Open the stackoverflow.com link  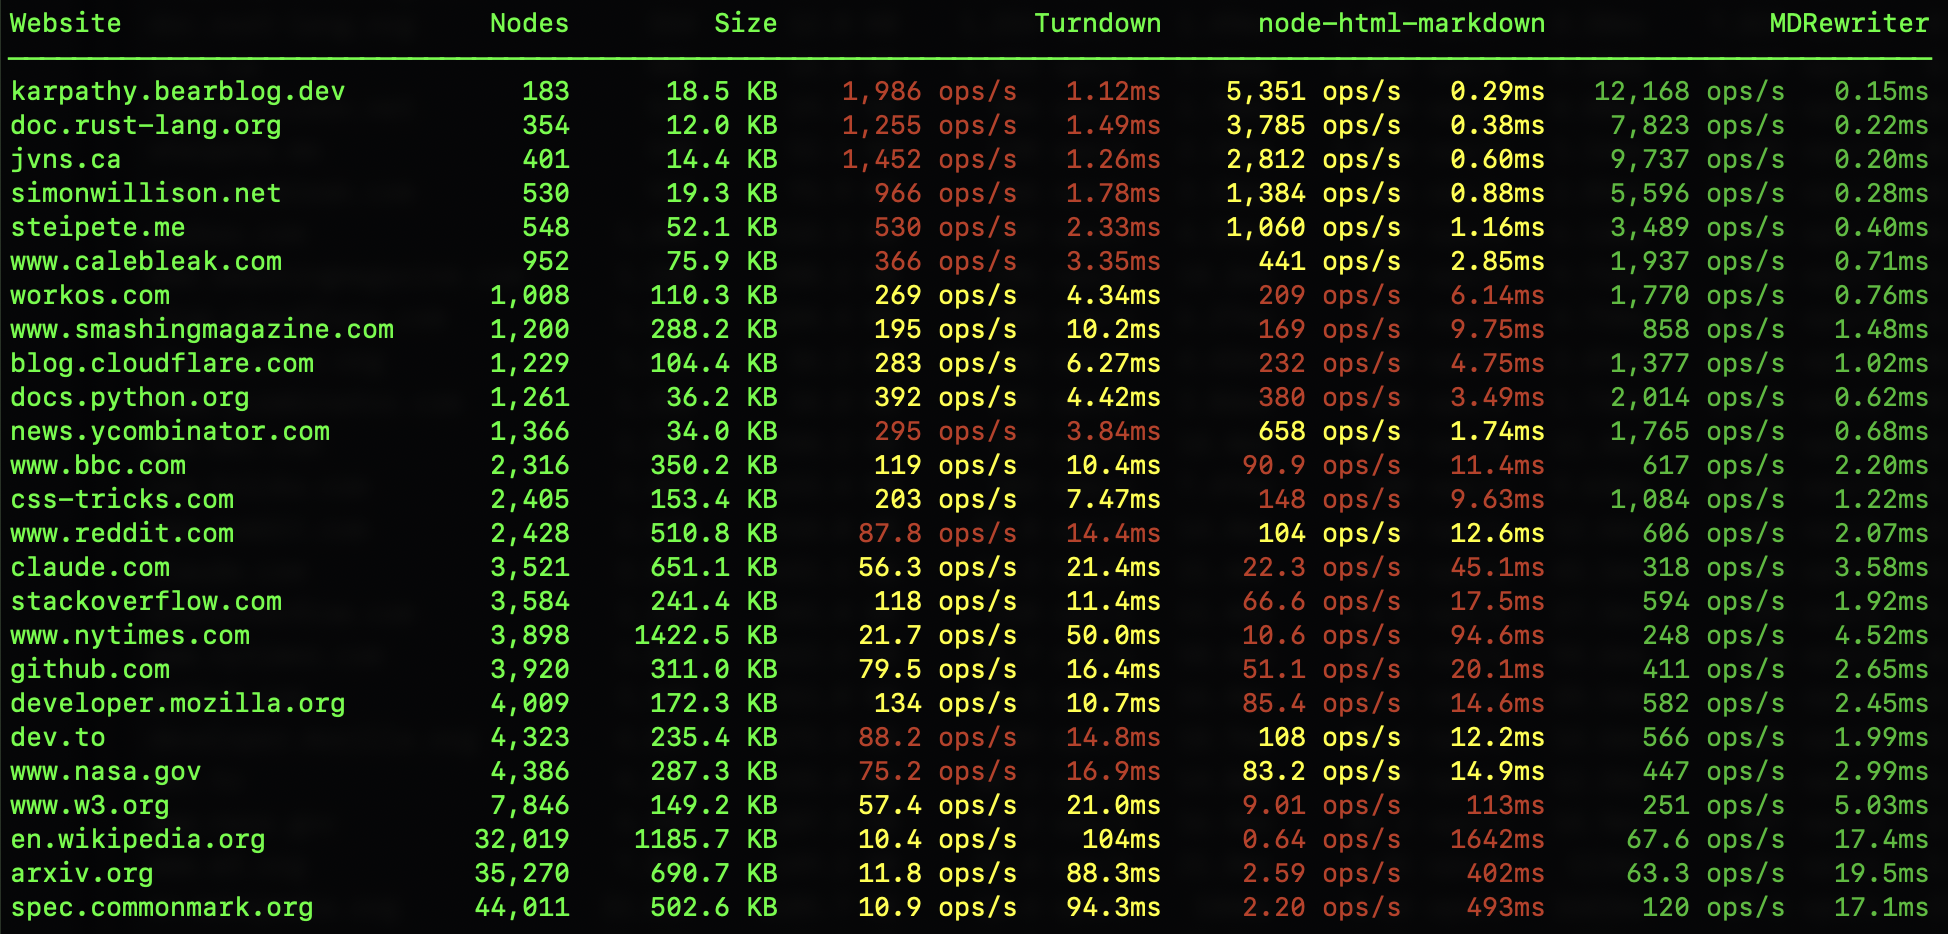tap(146, 601)
